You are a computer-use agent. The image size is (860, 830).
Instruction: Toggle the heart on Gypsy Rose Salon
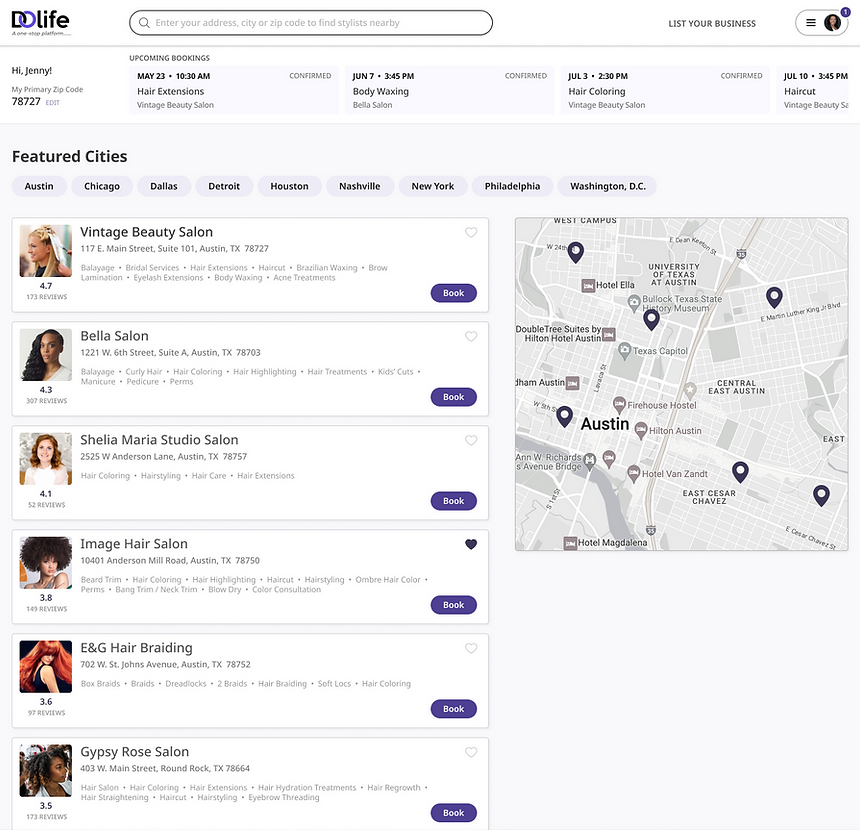tap(471, 752)
